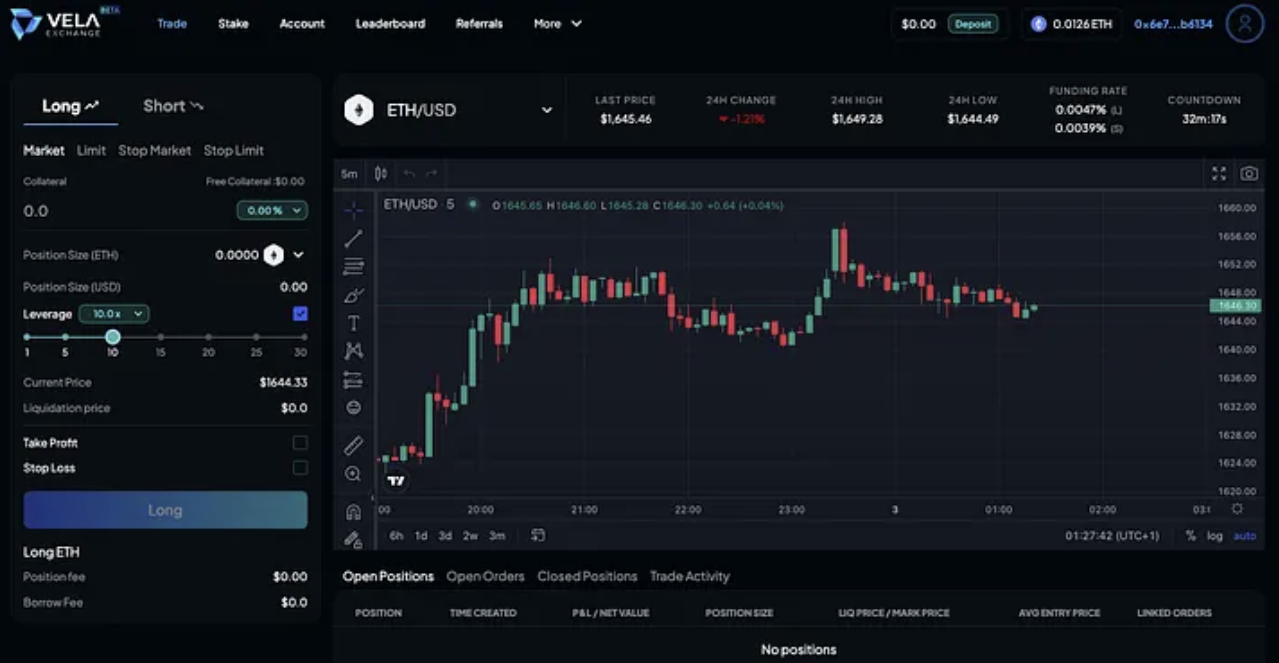Select the Stop Market order type
The width and height of the screenshot is (1279, 663).
point(154,151)
